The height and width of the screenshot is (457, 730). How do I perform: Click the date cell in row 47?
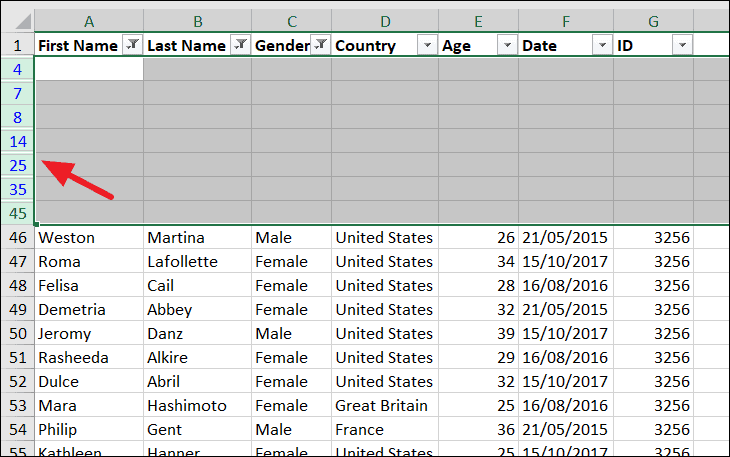point(566,261)
